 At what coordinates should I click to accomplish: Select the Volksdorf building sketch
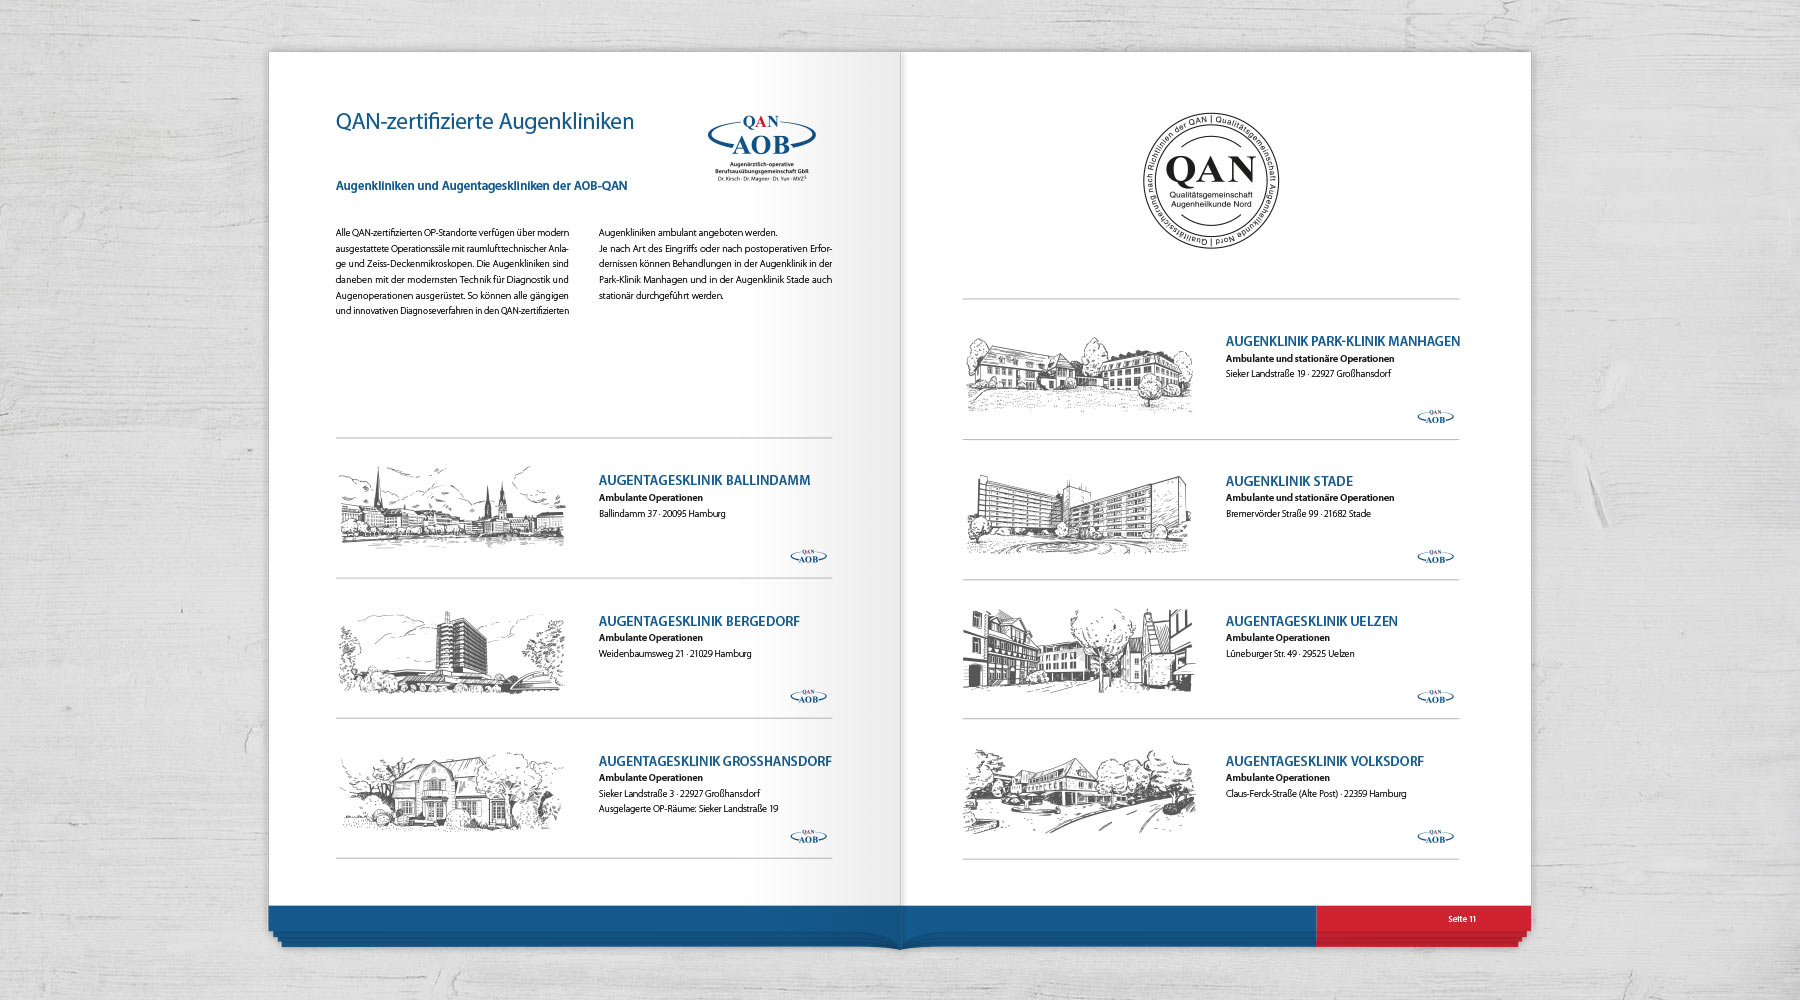[x=1079, y=791]
